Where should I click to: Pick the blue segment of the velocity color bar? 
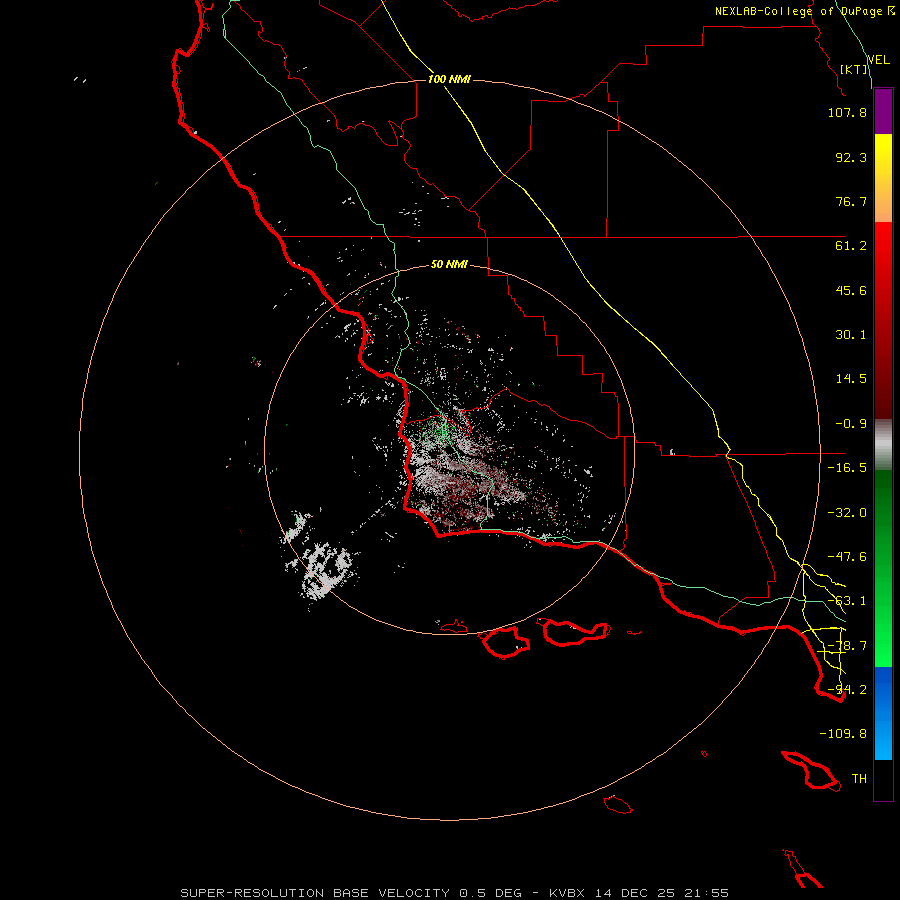coord(883,713)
